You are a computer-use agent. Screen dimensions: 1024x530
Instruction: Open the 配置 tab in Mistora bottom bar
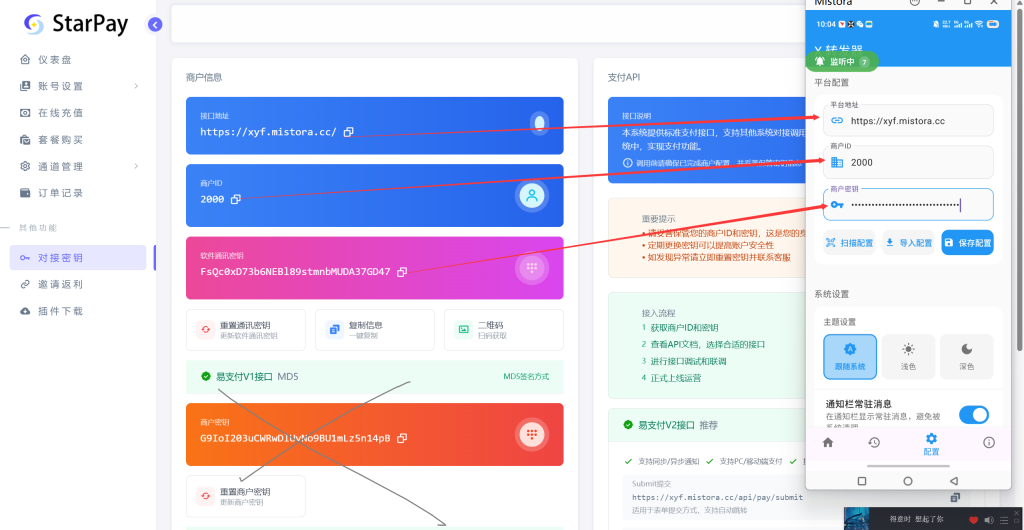(x=931, y=444)
